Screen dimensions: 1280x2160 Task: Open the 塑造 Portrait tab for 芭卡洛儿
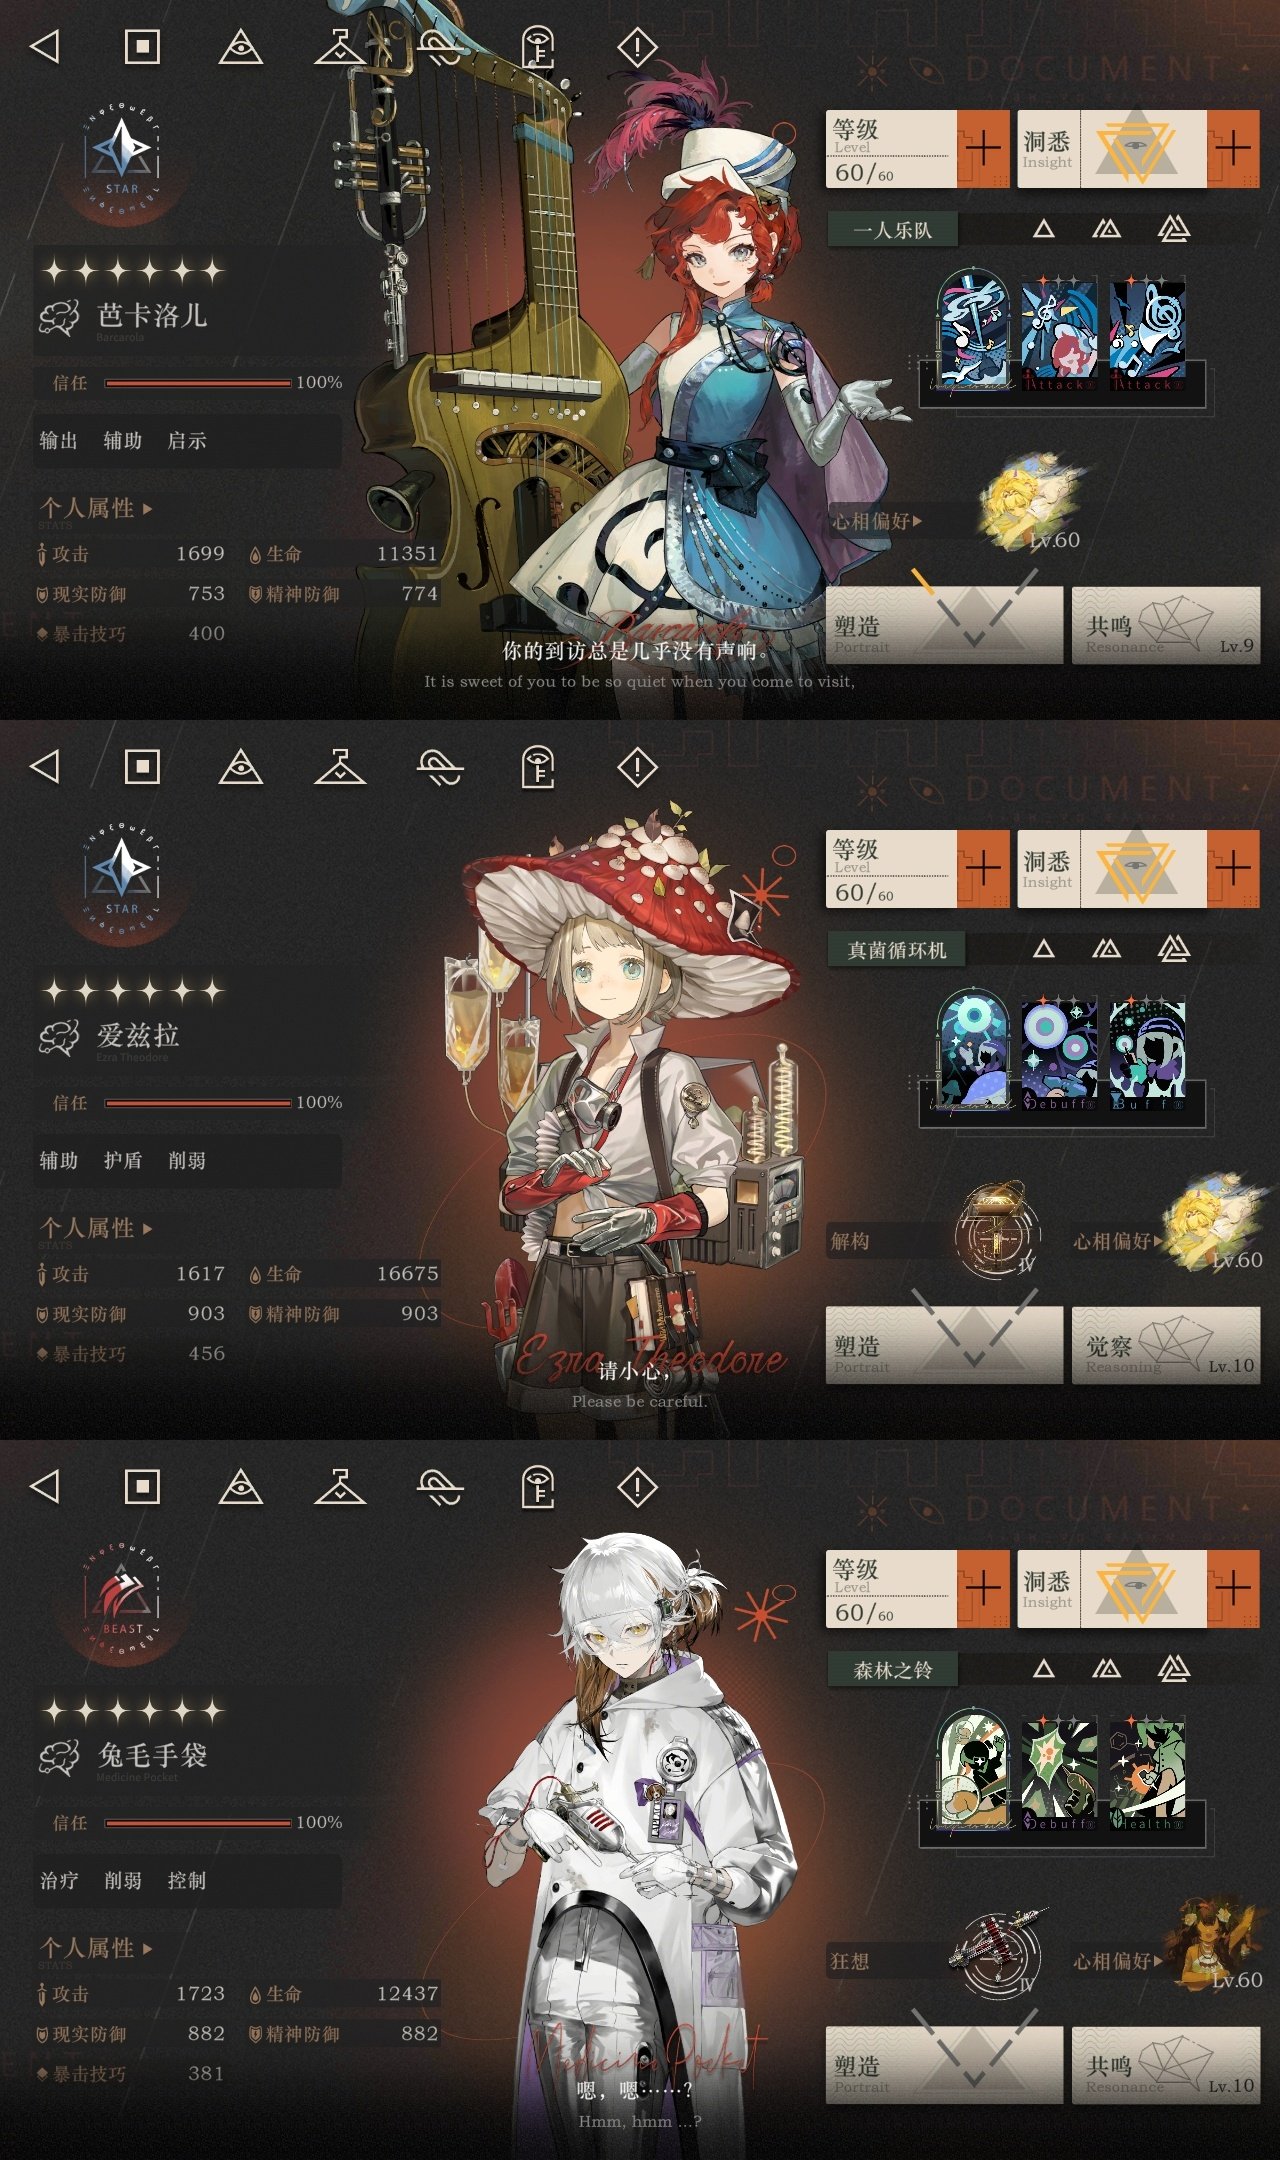tap(944, 626)
